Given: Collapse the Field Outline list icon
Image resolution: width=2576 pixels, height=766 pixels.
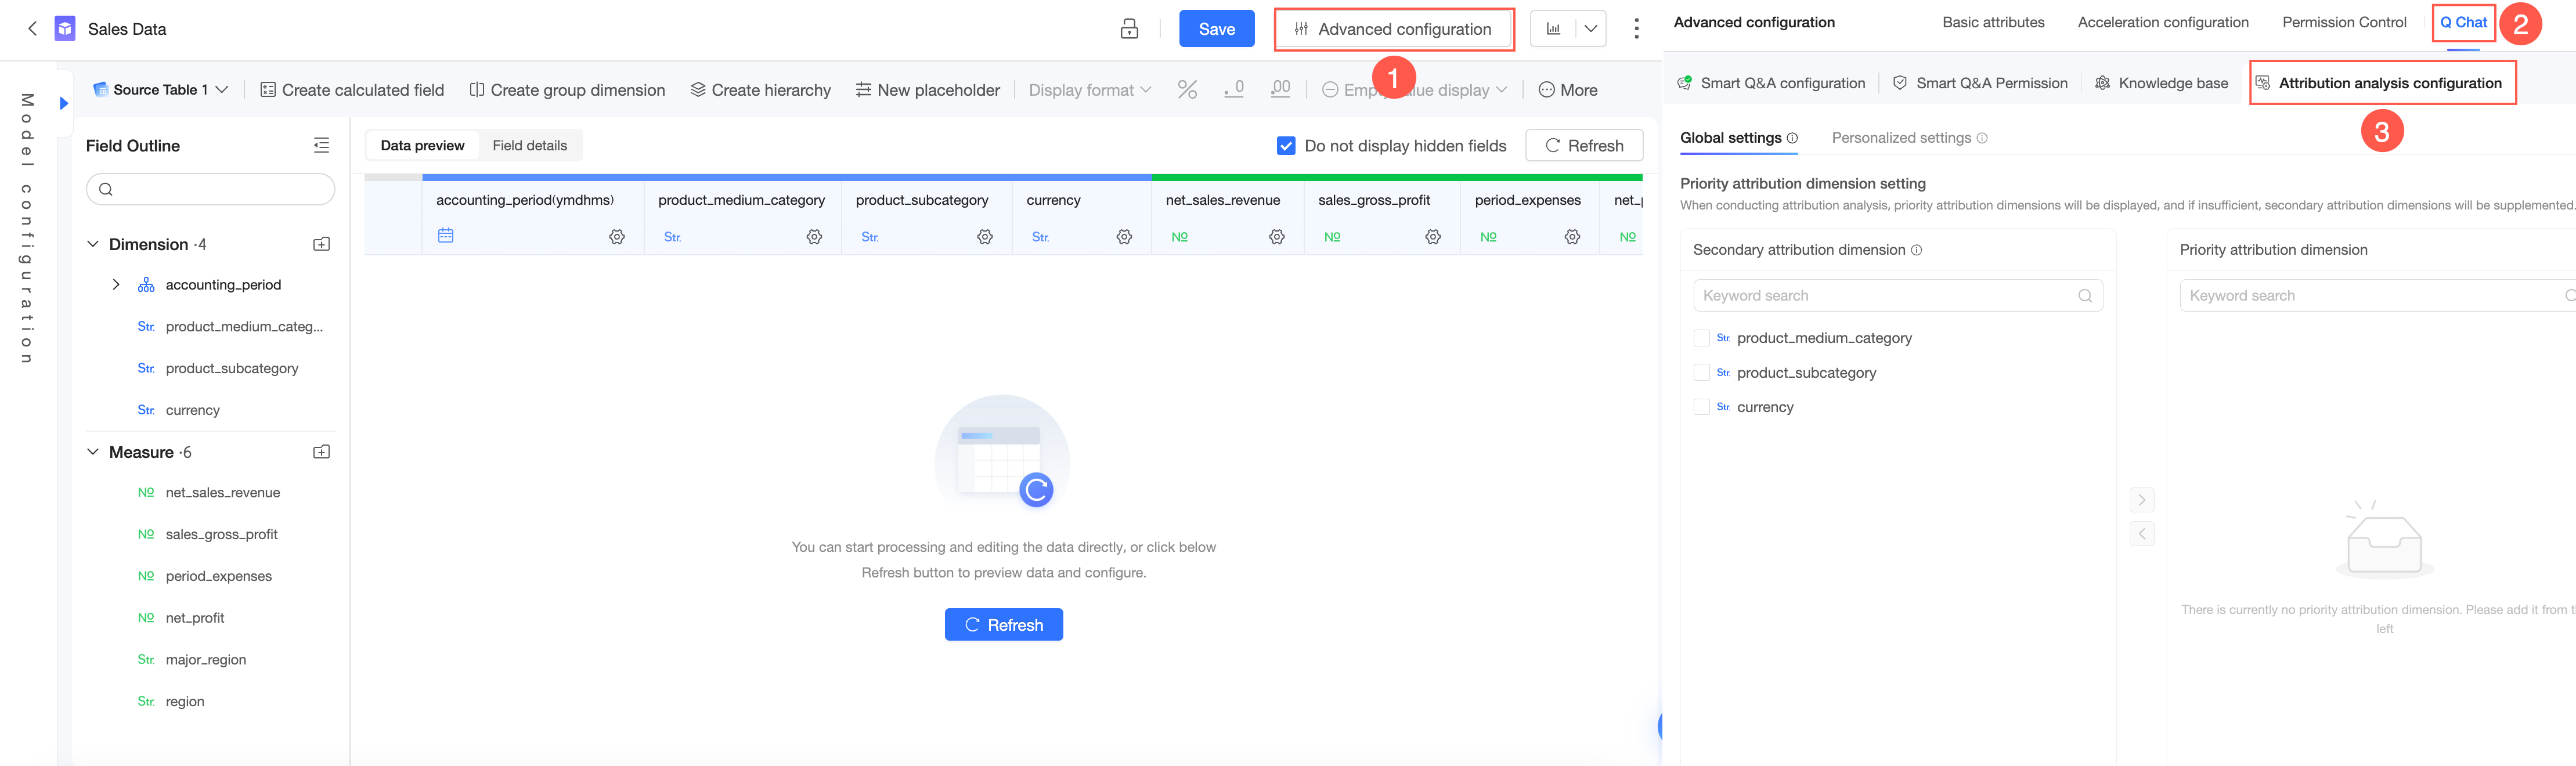Looking at the screenshot, I should click(321, 146).
